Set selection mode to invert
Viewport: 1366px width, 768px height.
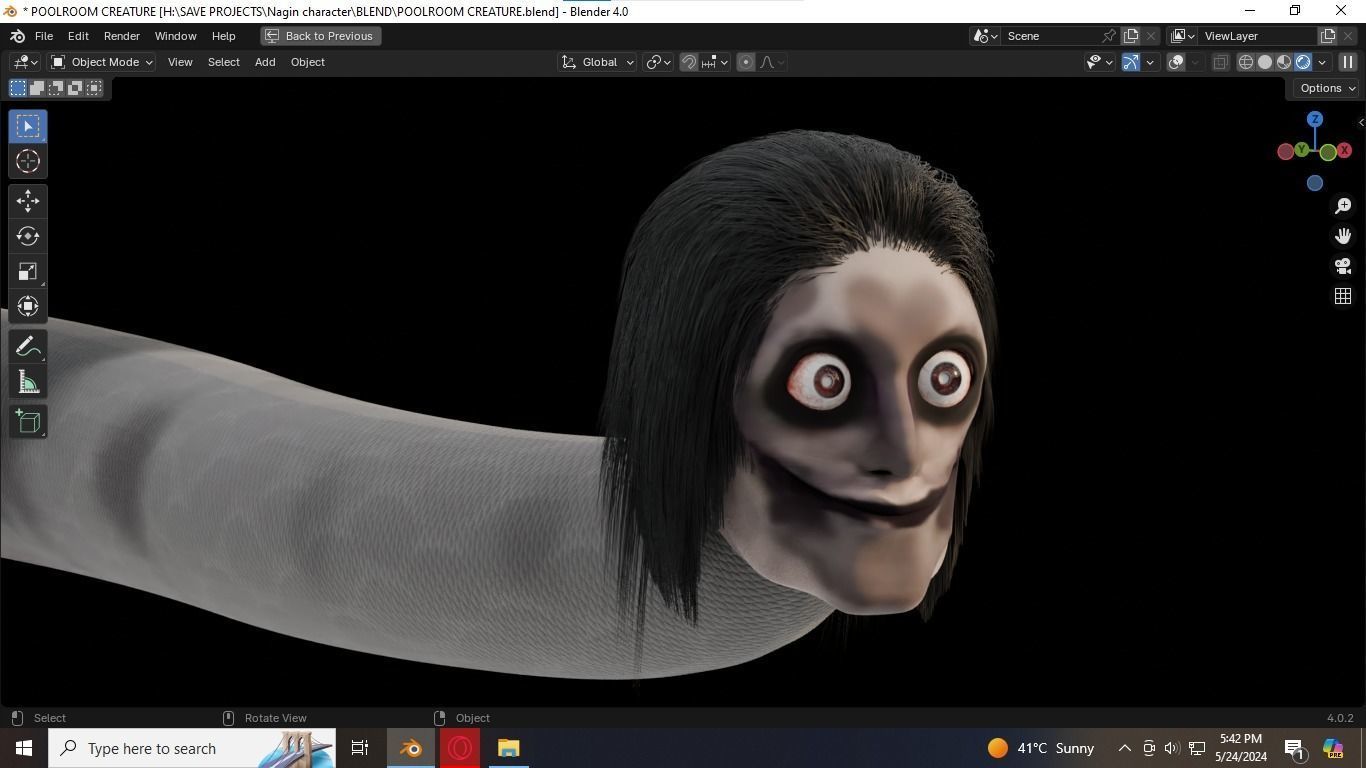click(75, 88)
